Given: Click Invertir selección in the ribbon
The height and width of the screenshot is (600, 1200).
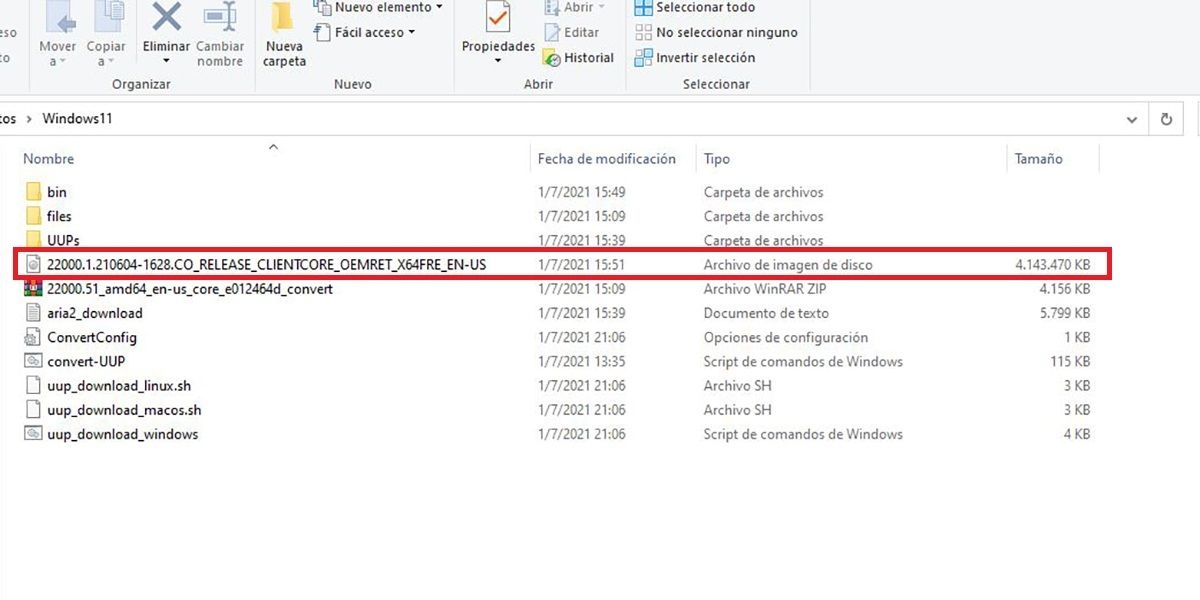Looking at the screenshot, I should click(x=696, y=58).
